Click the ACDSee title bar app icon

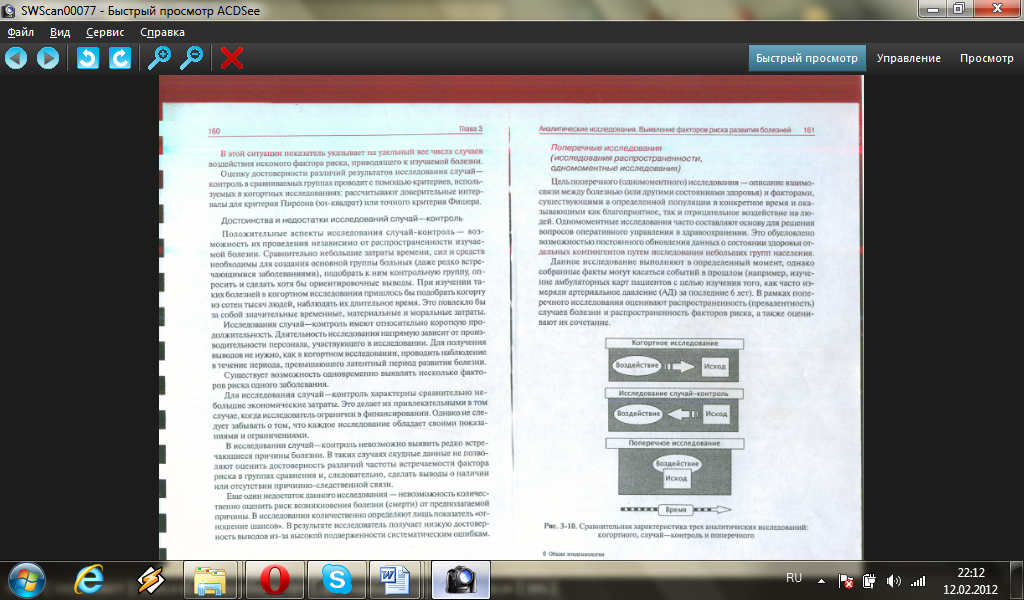8,10
